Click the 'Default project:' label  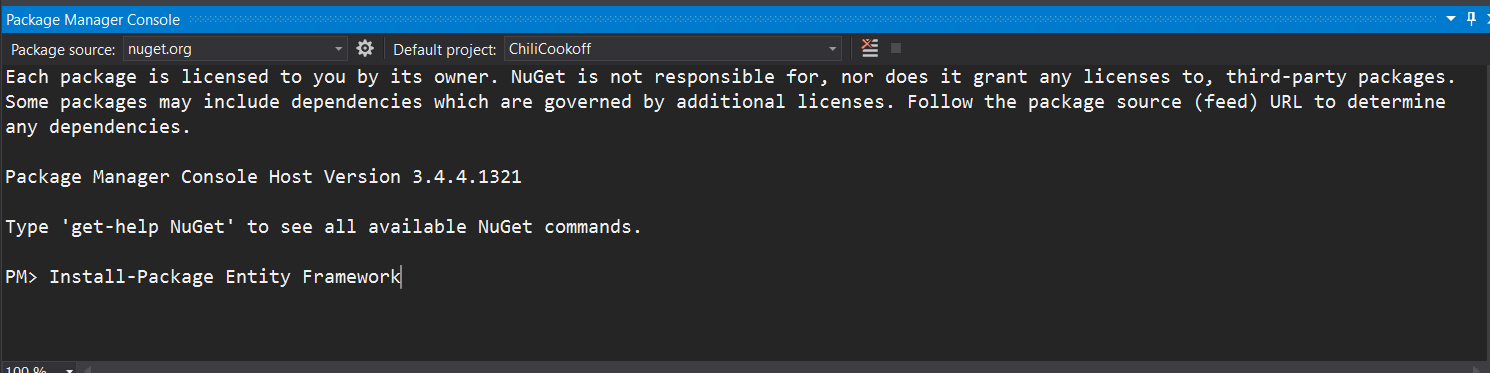pos(444,49)
